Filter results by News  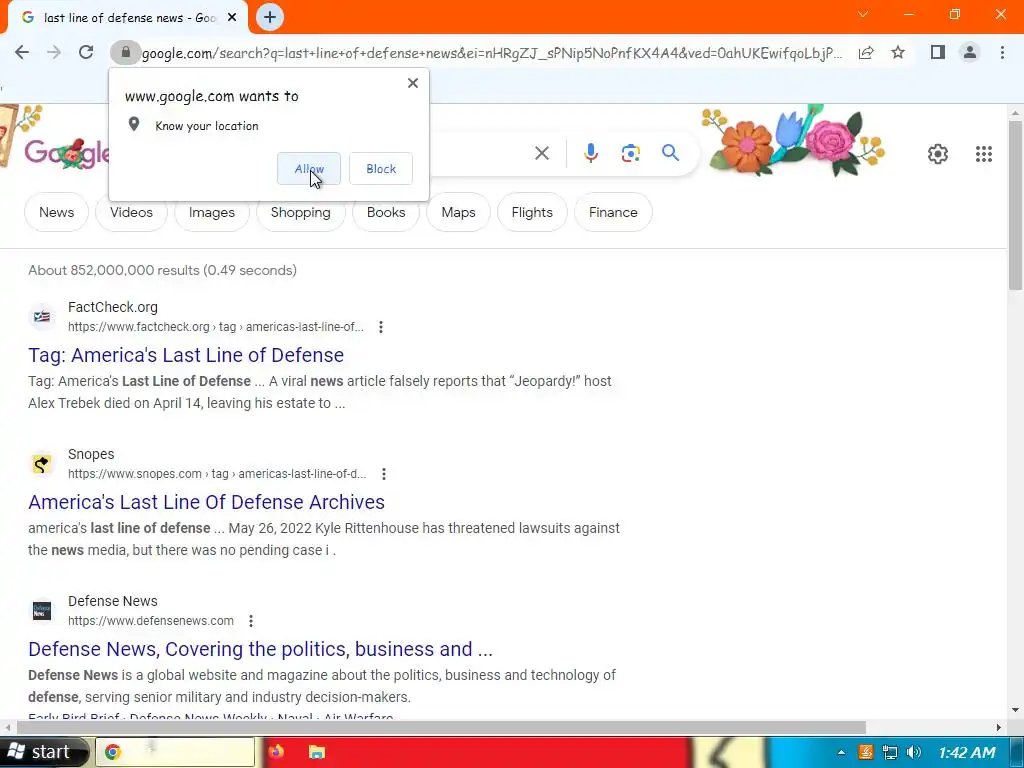56,212
